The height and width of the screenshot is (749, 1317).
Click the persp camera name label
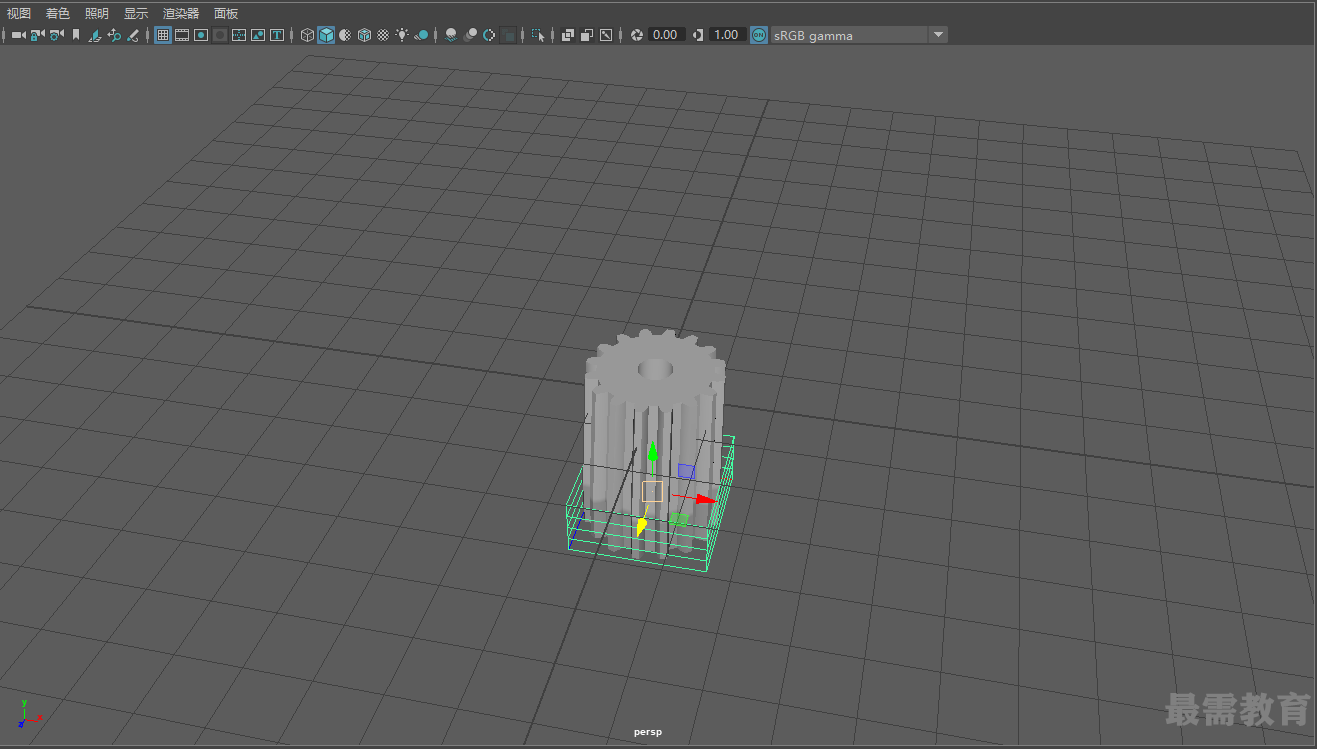click(x=648, y=732)
